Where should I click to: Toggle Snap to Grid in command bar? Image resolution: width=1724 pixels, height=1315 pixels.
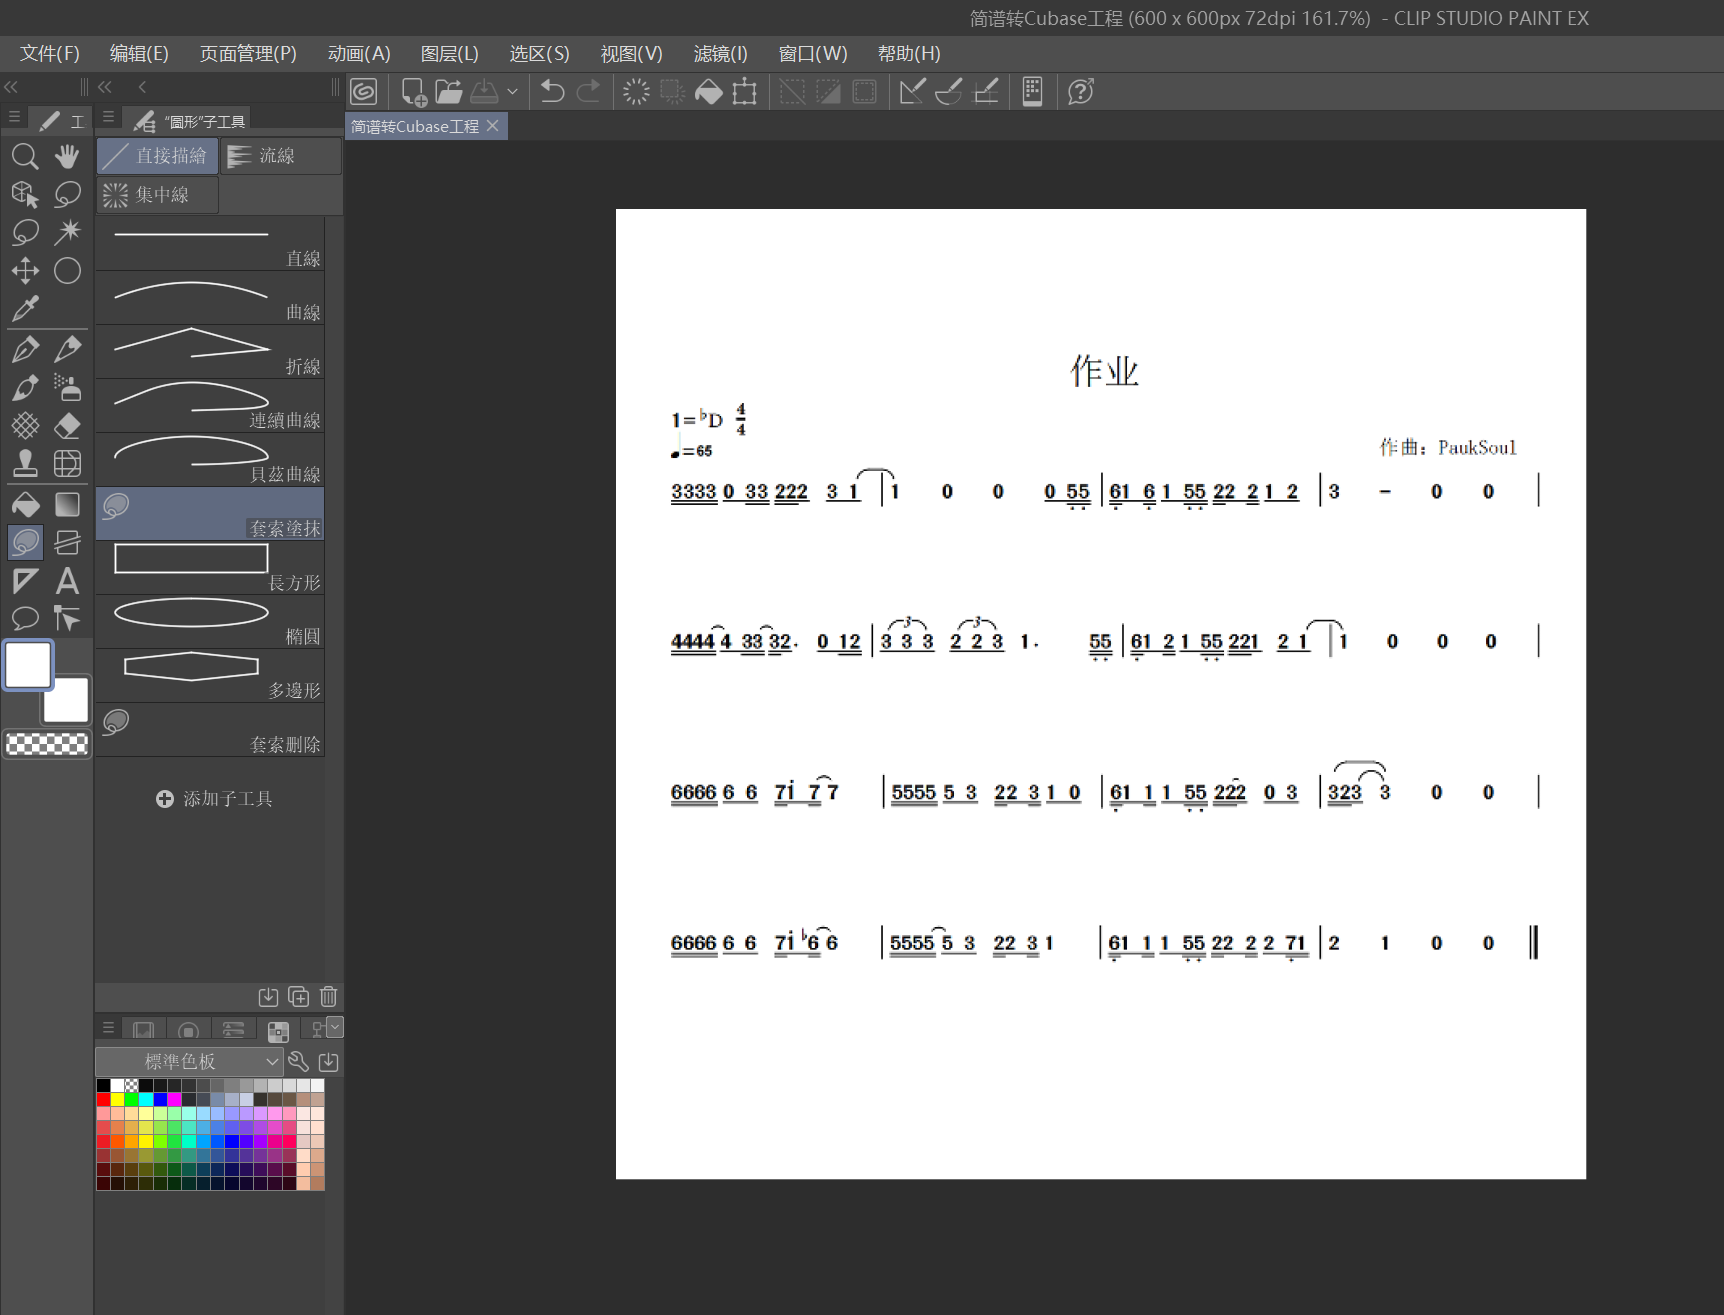(986, 92)
